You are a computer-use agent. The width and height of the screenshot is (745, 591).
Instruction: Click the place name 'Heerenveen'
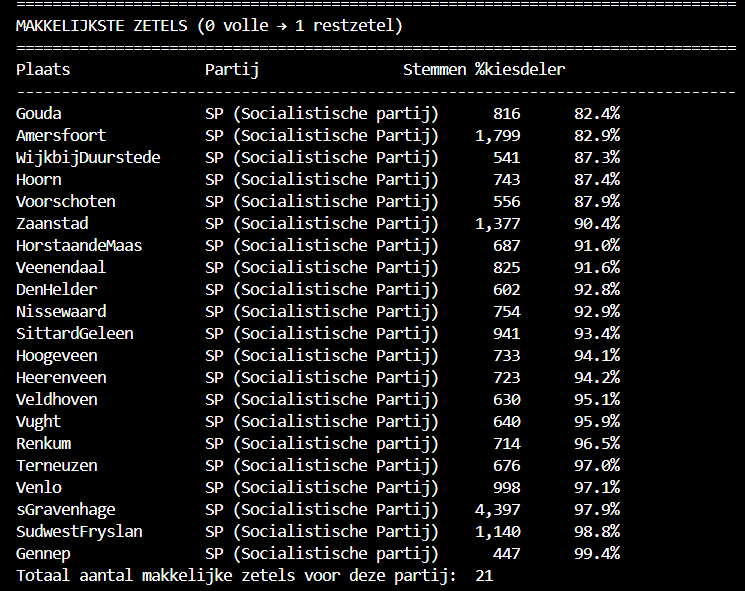point(61,378)
